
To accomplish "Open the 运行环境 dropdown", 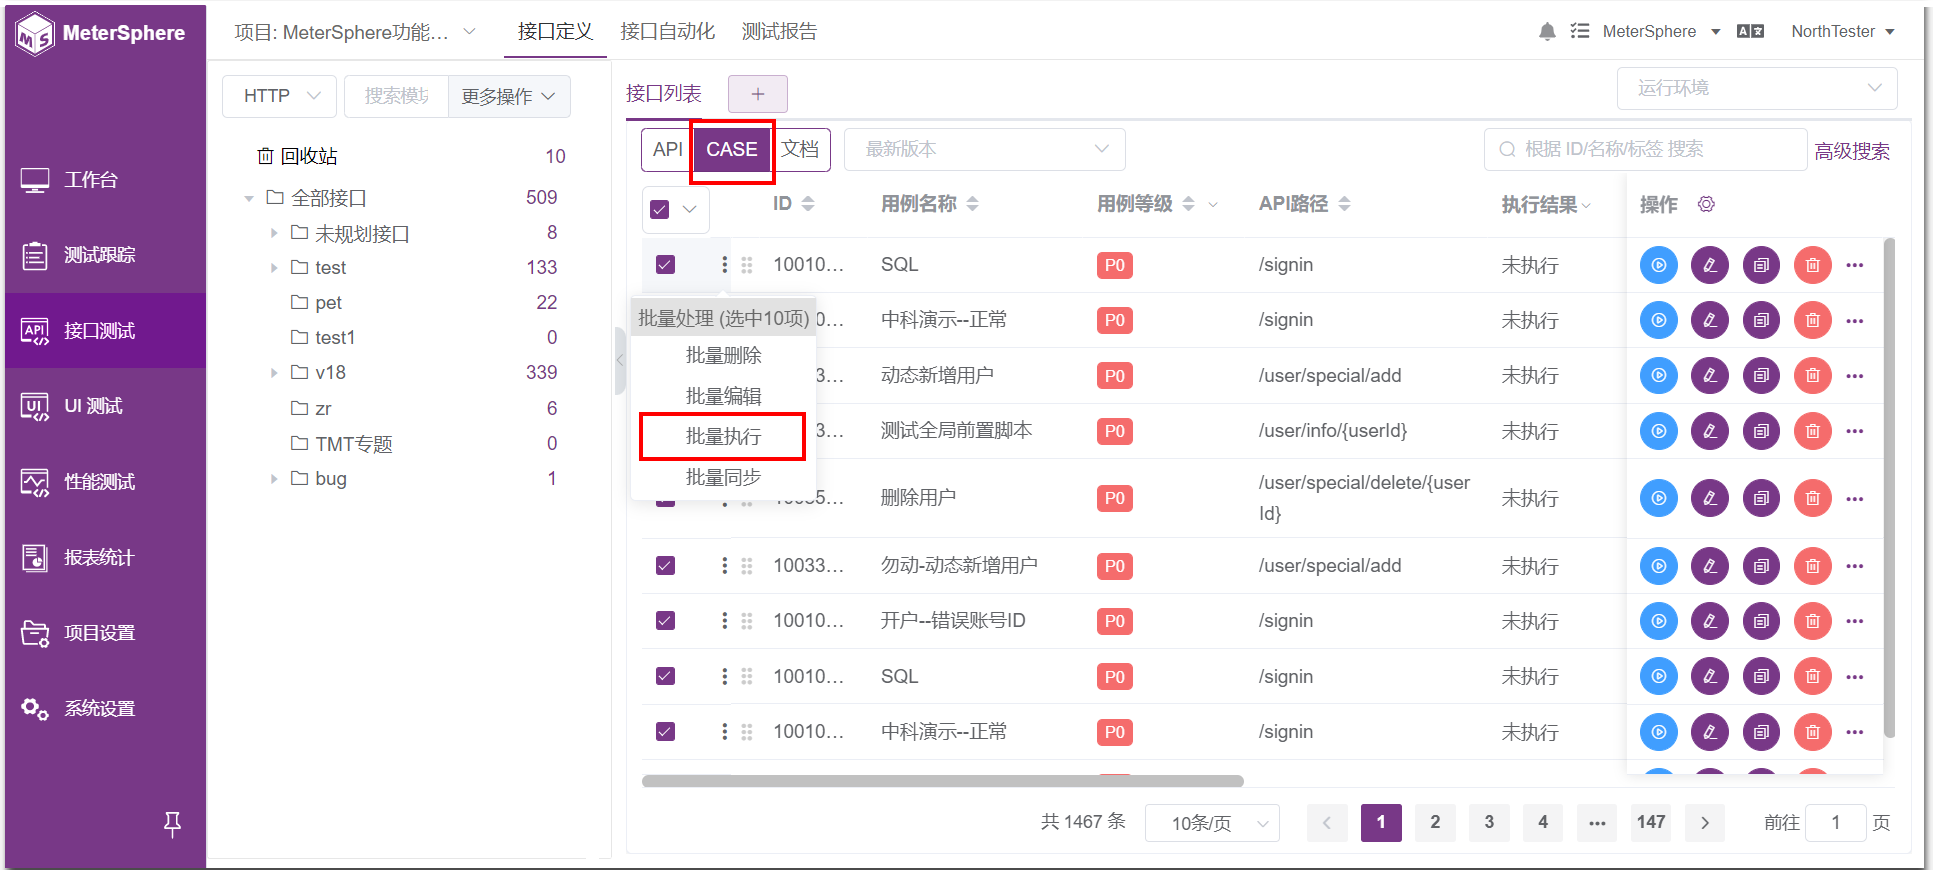I will pyautogui.click(x=1757, y=88).
